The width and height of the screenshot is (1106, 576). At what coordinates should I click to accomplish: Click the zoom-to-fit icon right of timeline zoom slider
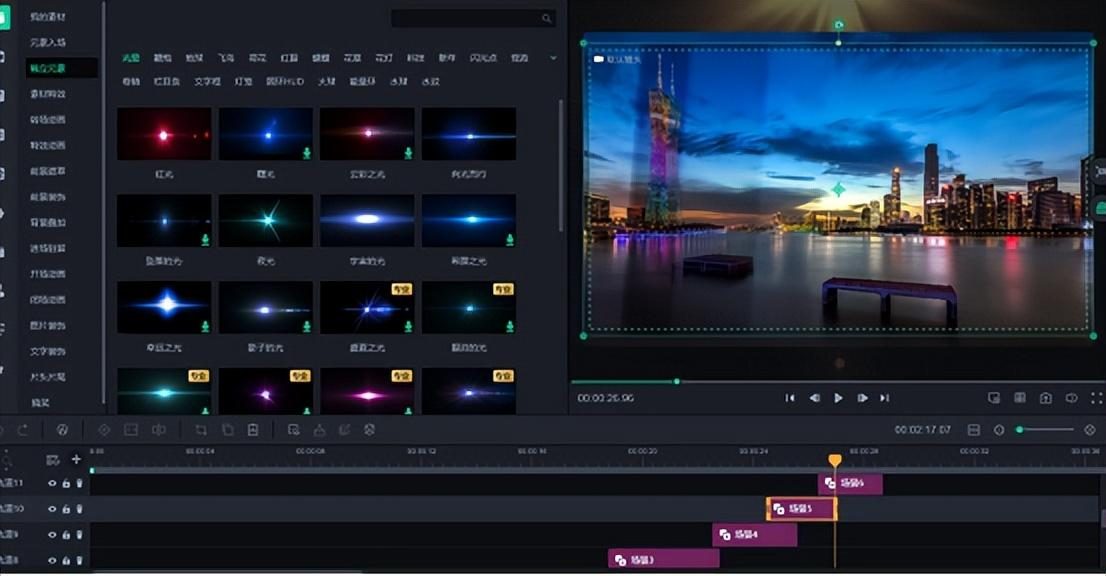click(x=1090, y=429)
